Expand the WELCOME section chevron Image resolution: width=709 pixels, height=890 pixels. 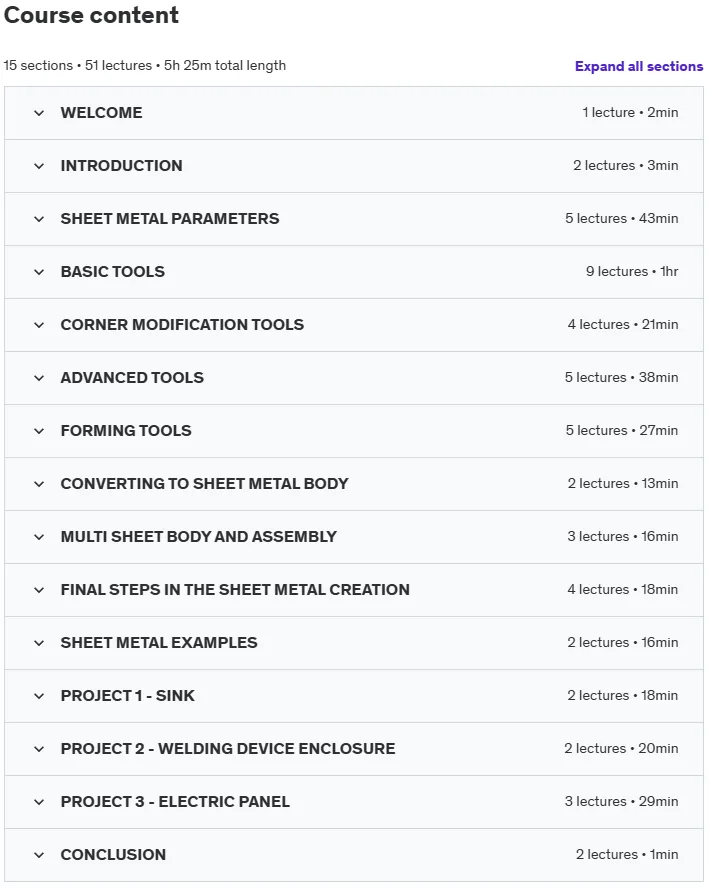tap(39, 113)
